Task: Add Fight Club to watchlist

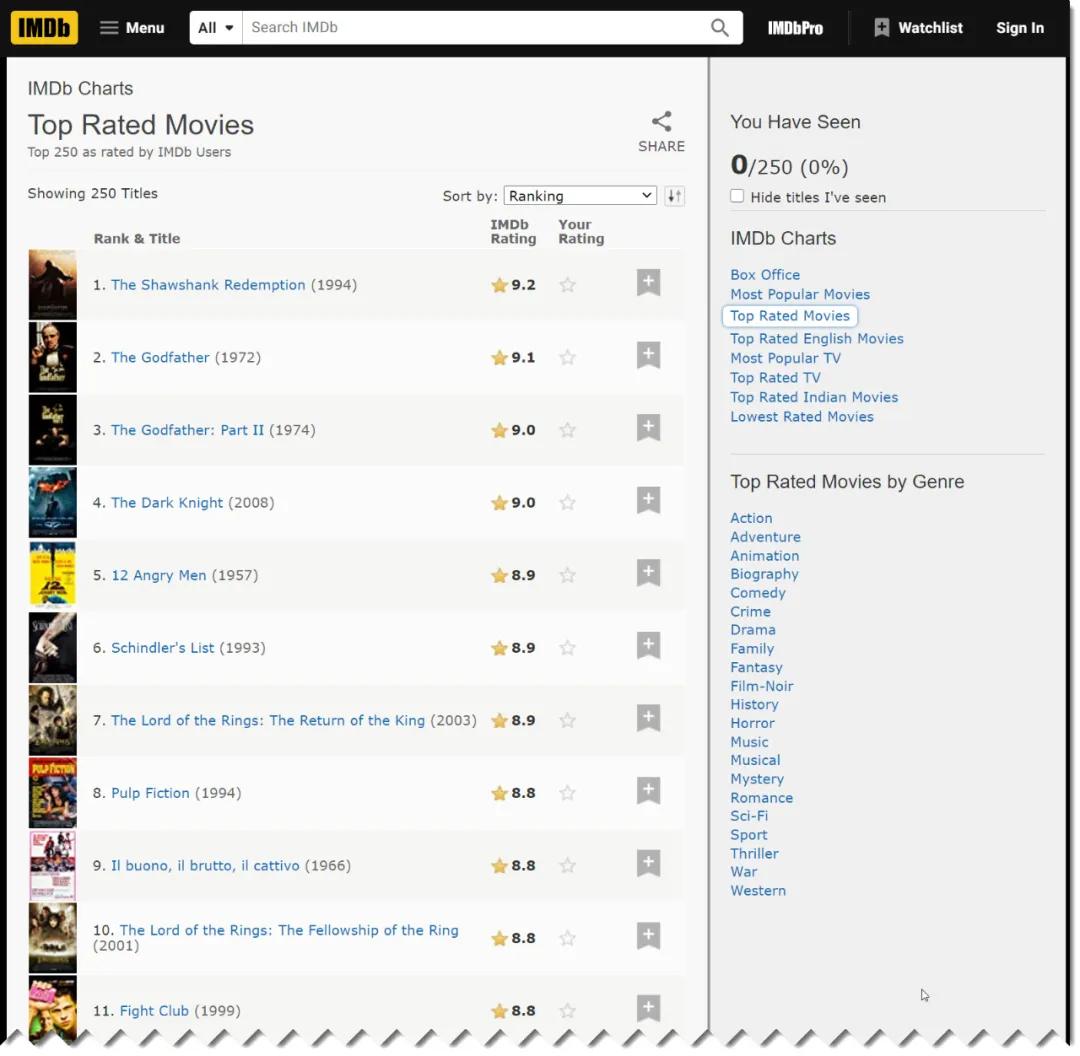Action: point(648,1008)
